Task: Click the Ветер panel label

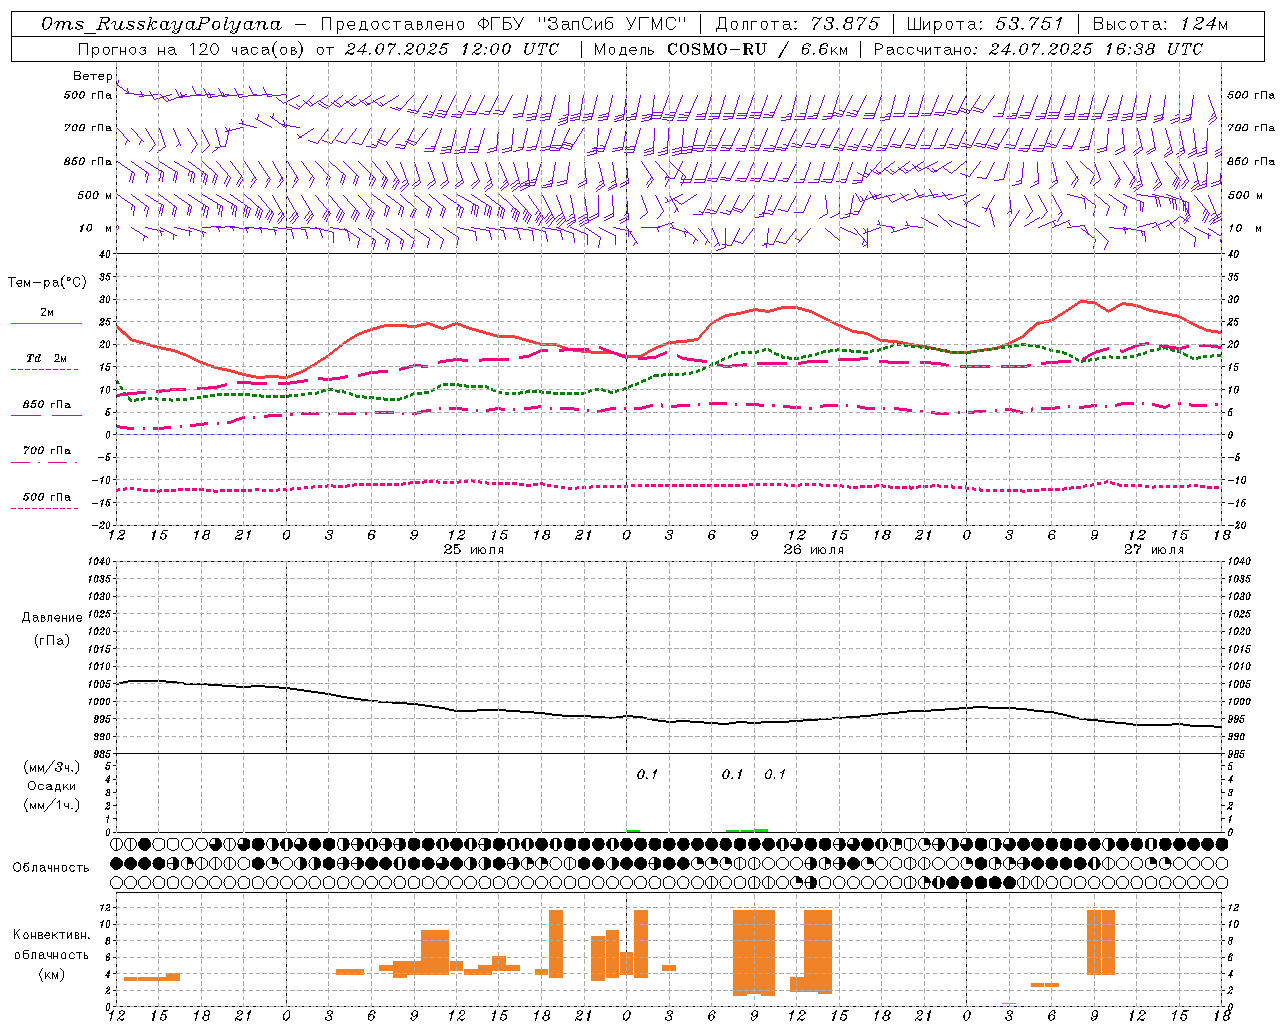Action: (92, 76)
